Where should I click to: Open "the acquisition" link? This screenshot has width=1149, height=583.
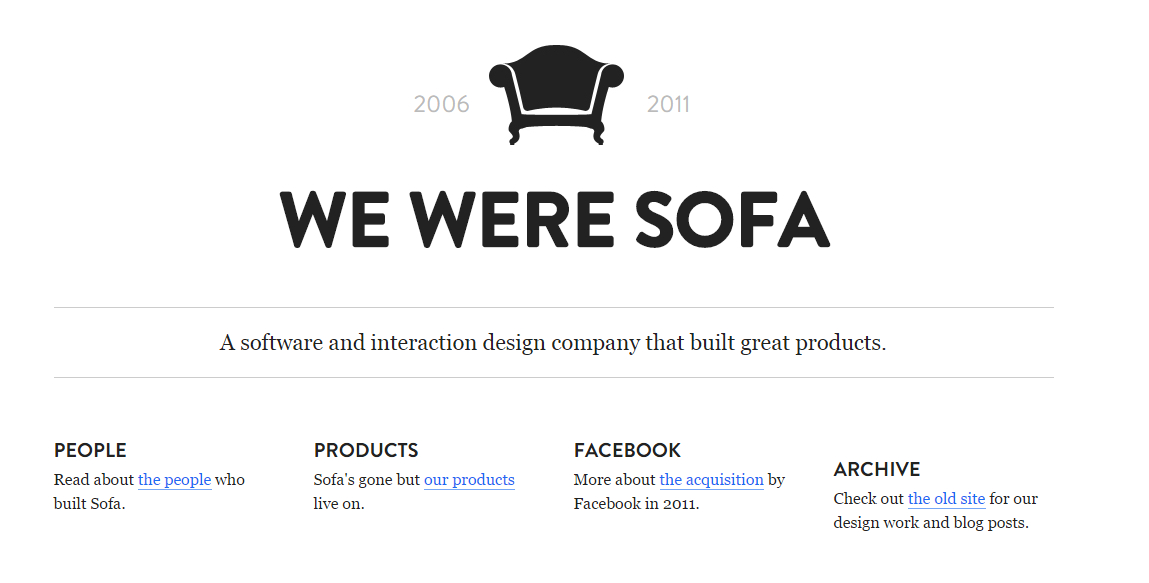point(711,480)
